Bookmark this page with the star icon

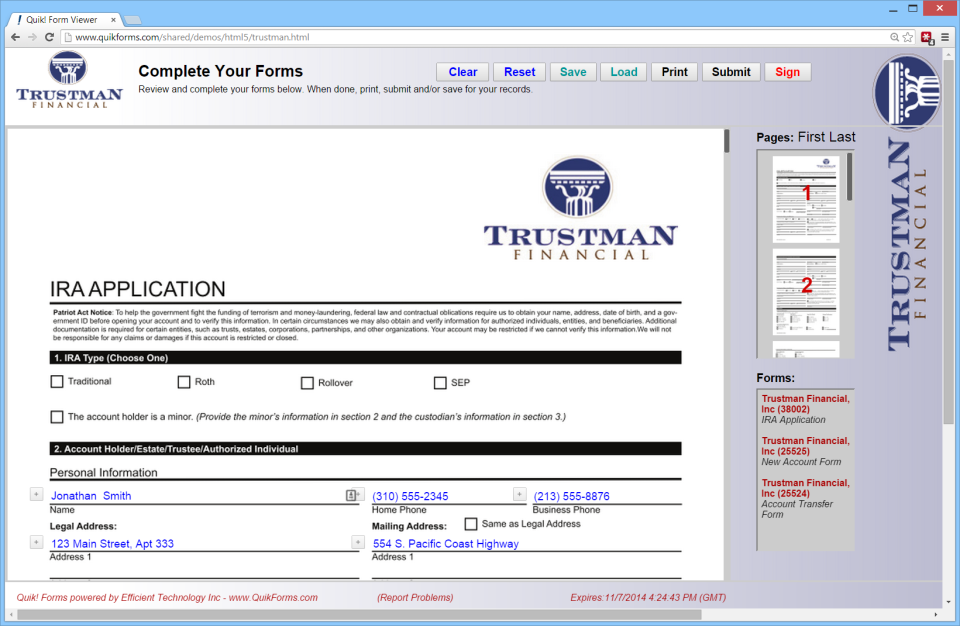[908, 37]
